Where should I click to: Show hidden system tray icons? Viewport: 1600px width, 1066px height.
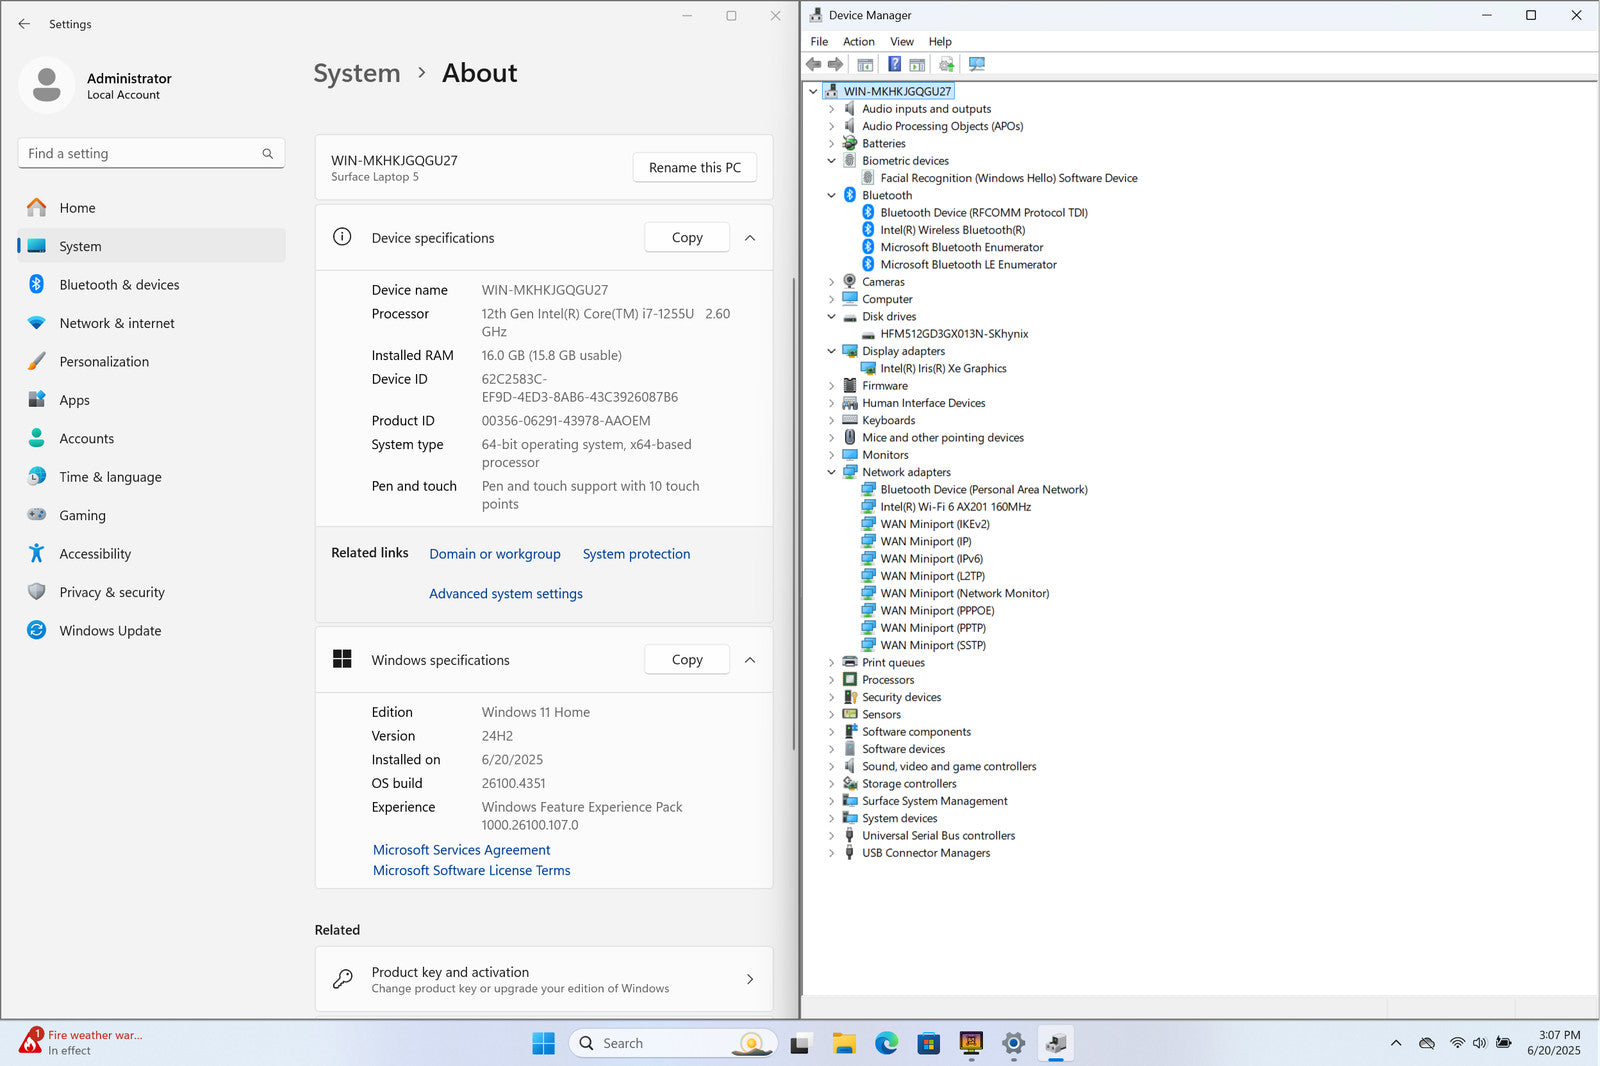[1396, 1043]
